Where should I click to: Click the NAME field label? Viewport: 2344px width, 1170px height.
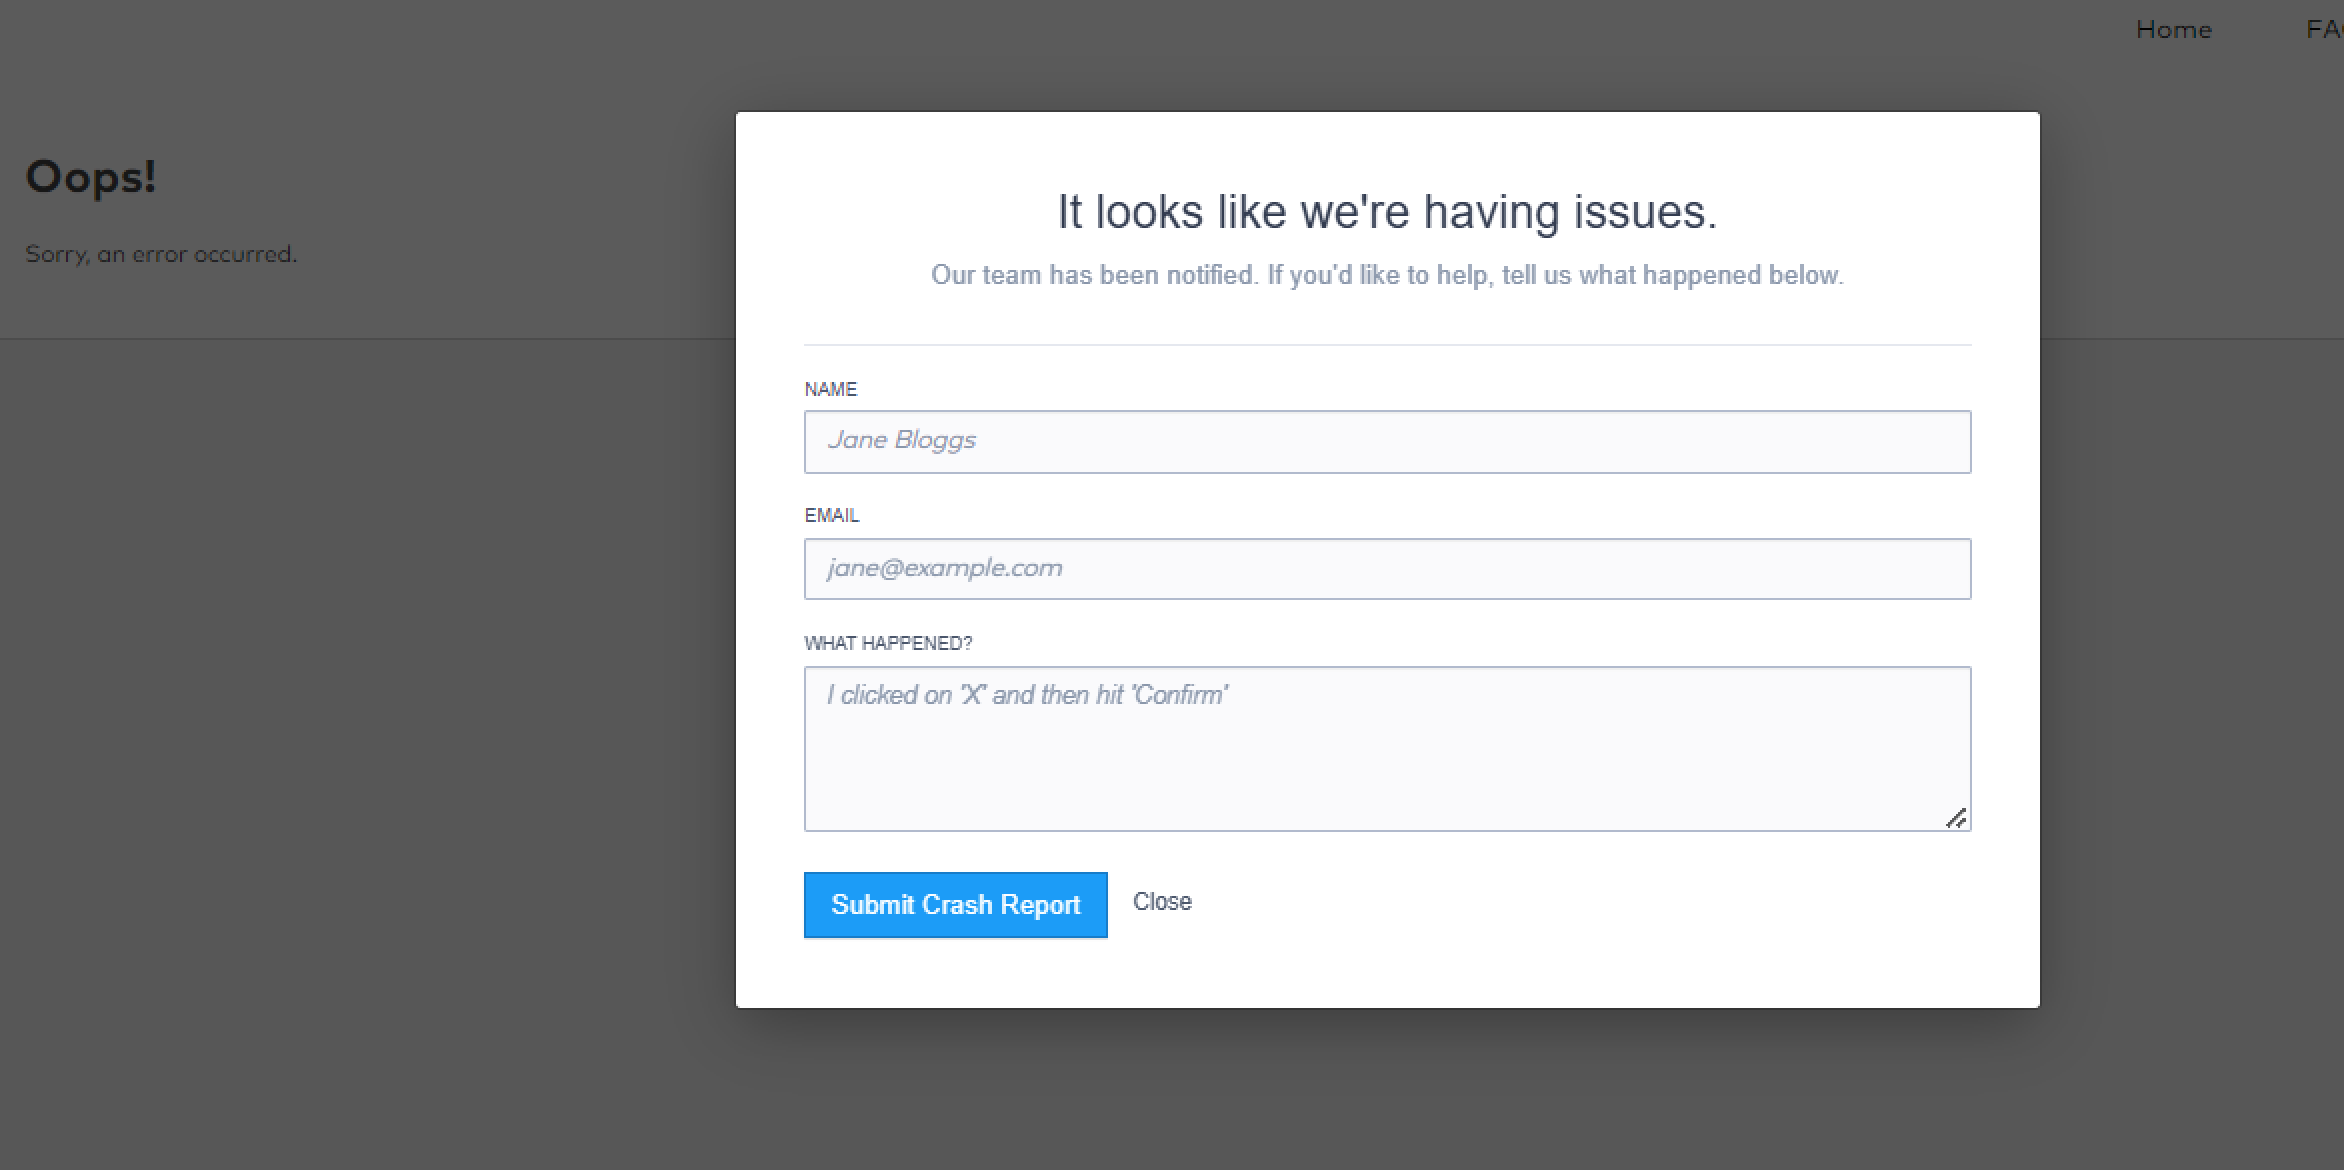tap(830, 389)
